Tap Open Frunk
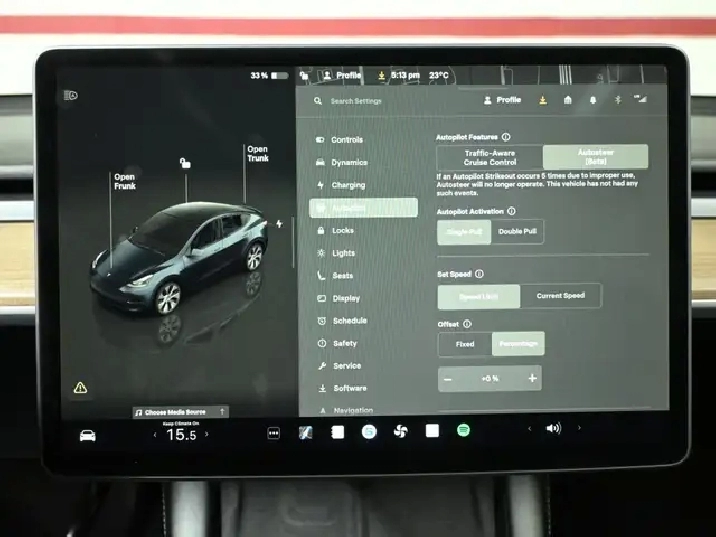The width and height of the screenshot is (716, 537). click(124, 181)
